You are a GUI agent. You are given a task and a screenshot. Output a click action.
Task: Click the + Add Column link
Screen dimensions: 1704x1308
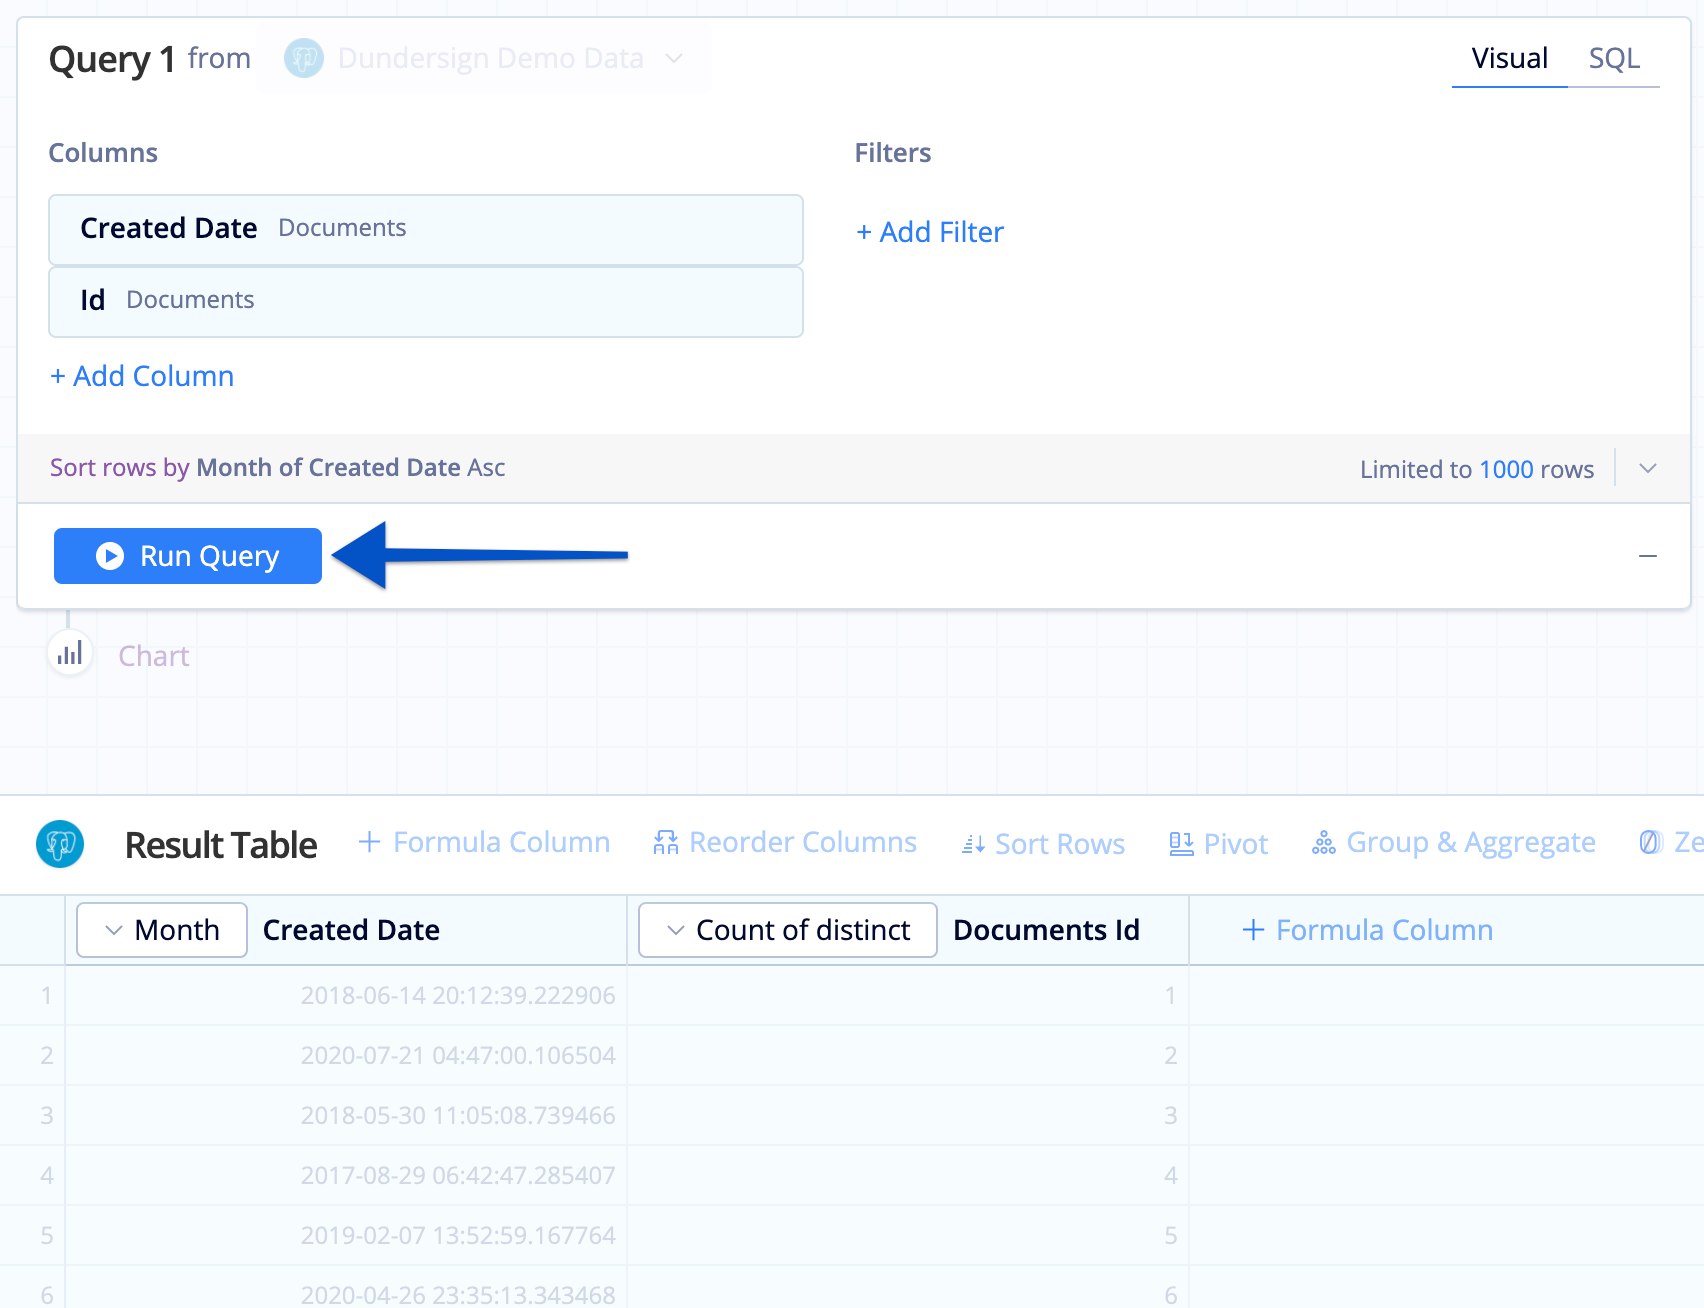point(142,376)
